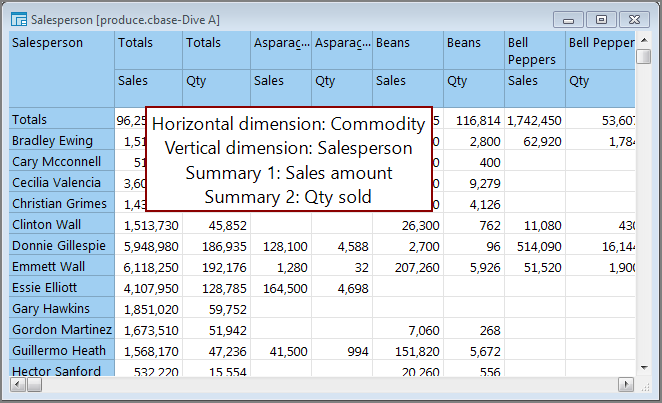The image size is (662, 403).
Task: Click the vertical scrollbar up arrow
Action: (644, 39)
